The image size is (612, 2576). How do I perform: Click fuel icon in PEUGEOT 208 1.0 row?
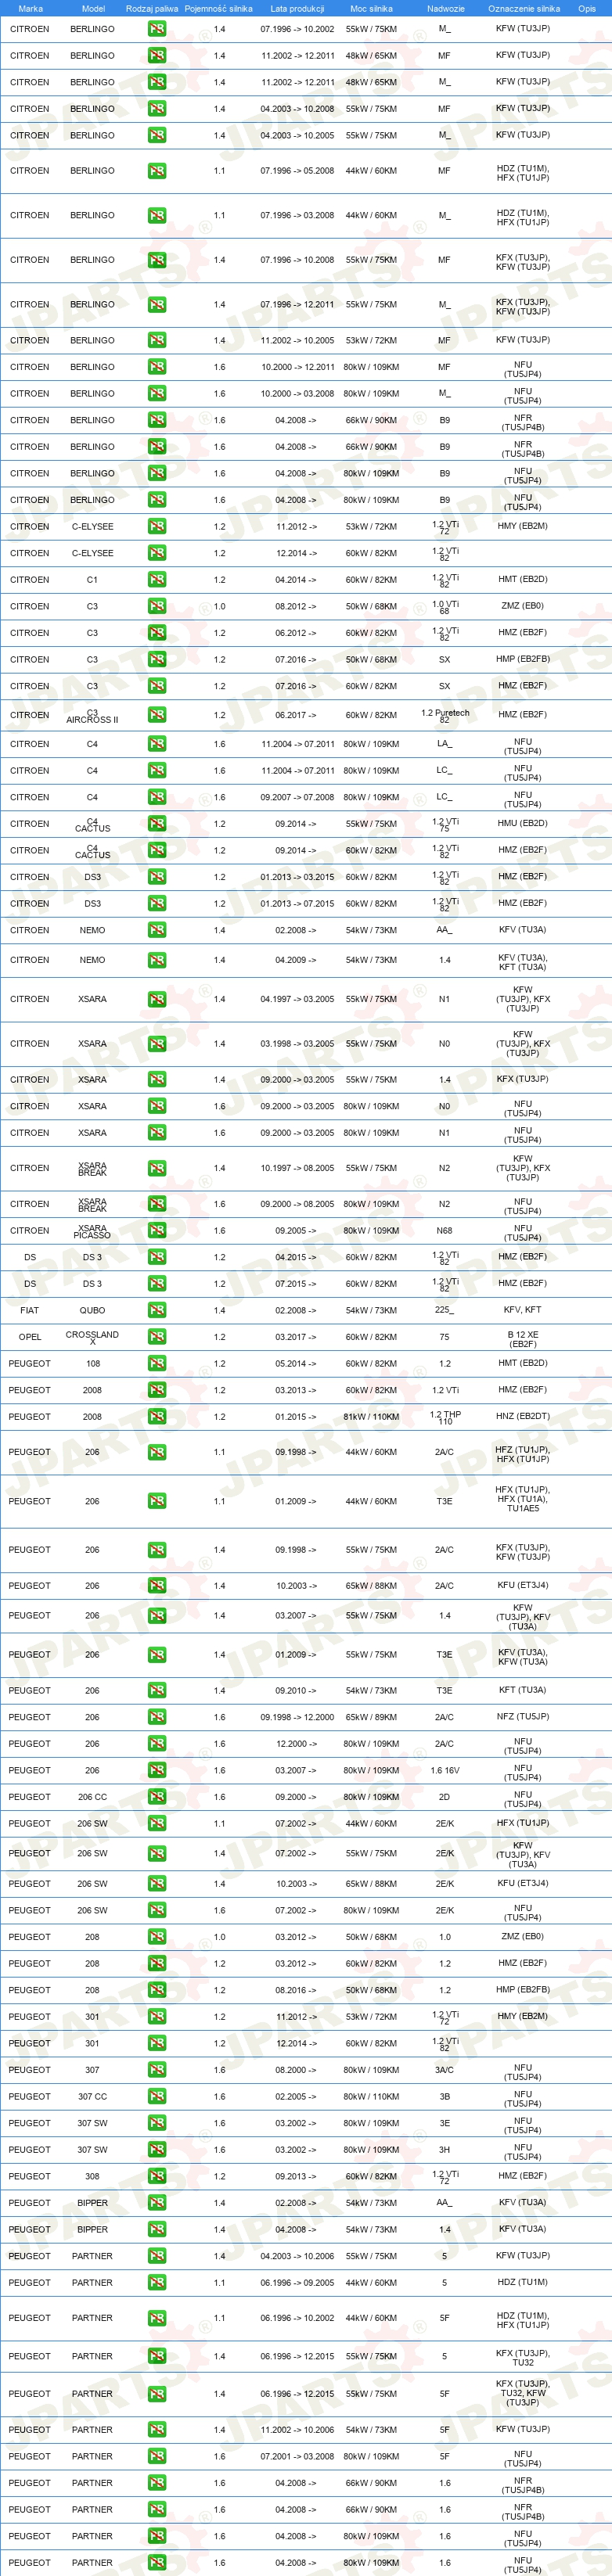[x=157, y=1937]
